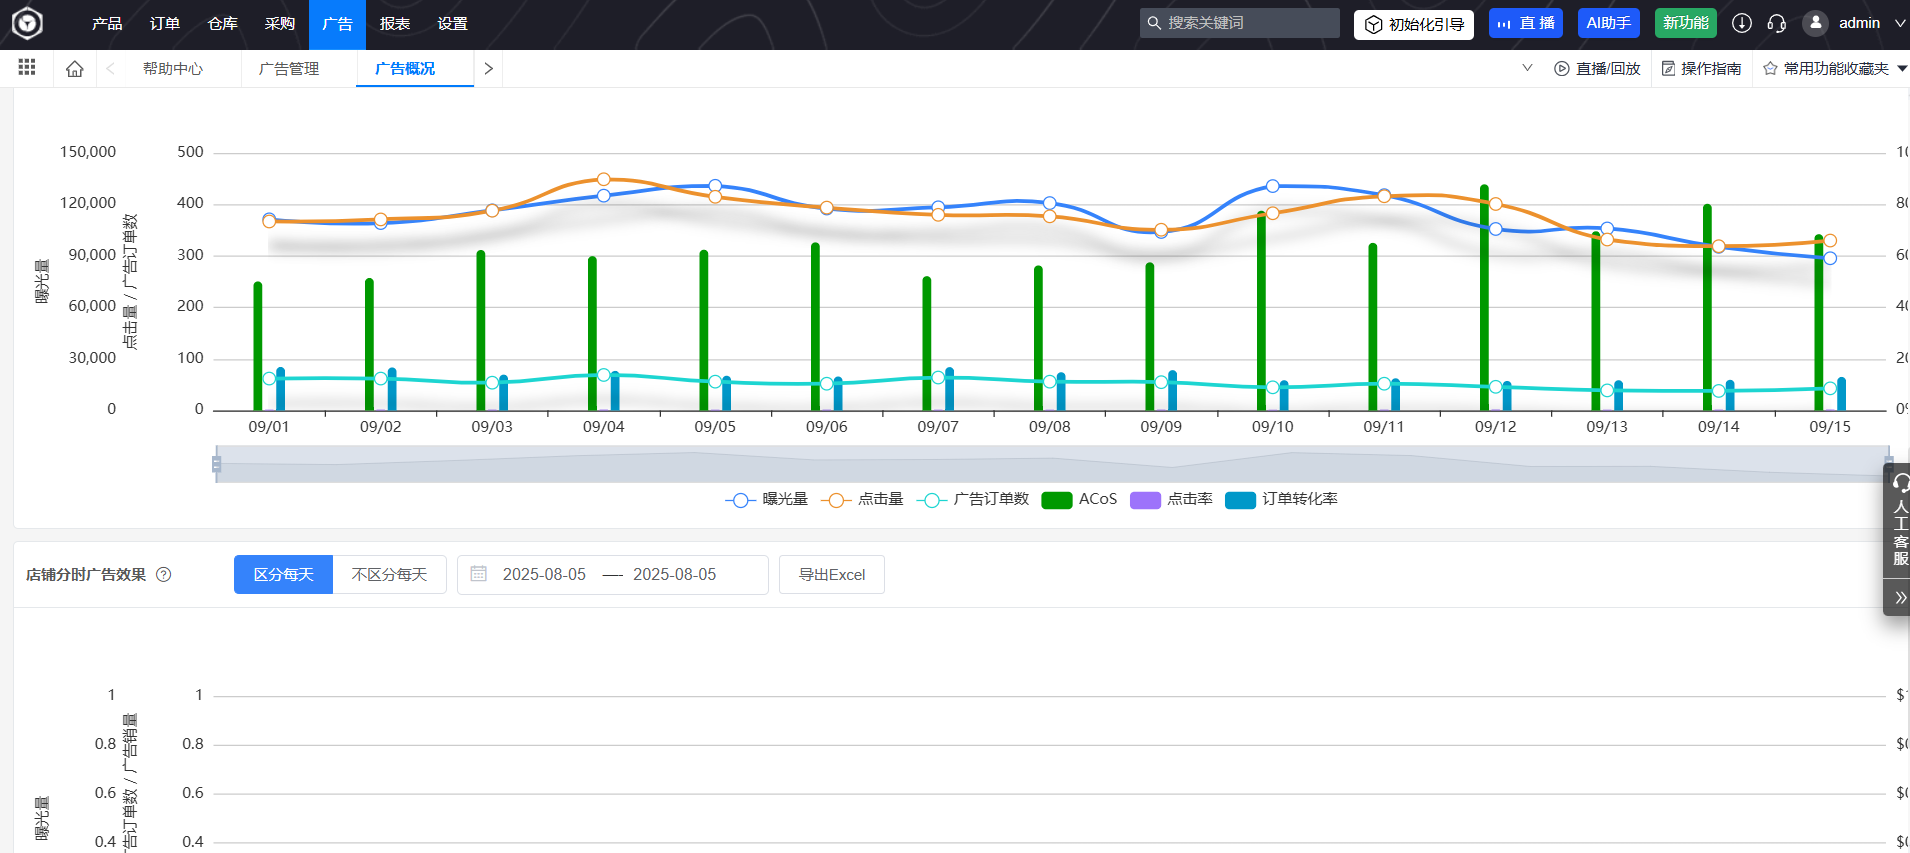Click the help question mark beside 店铺分时广告效果
Viewport: 1910px width, 853px height.
(164, 575)
